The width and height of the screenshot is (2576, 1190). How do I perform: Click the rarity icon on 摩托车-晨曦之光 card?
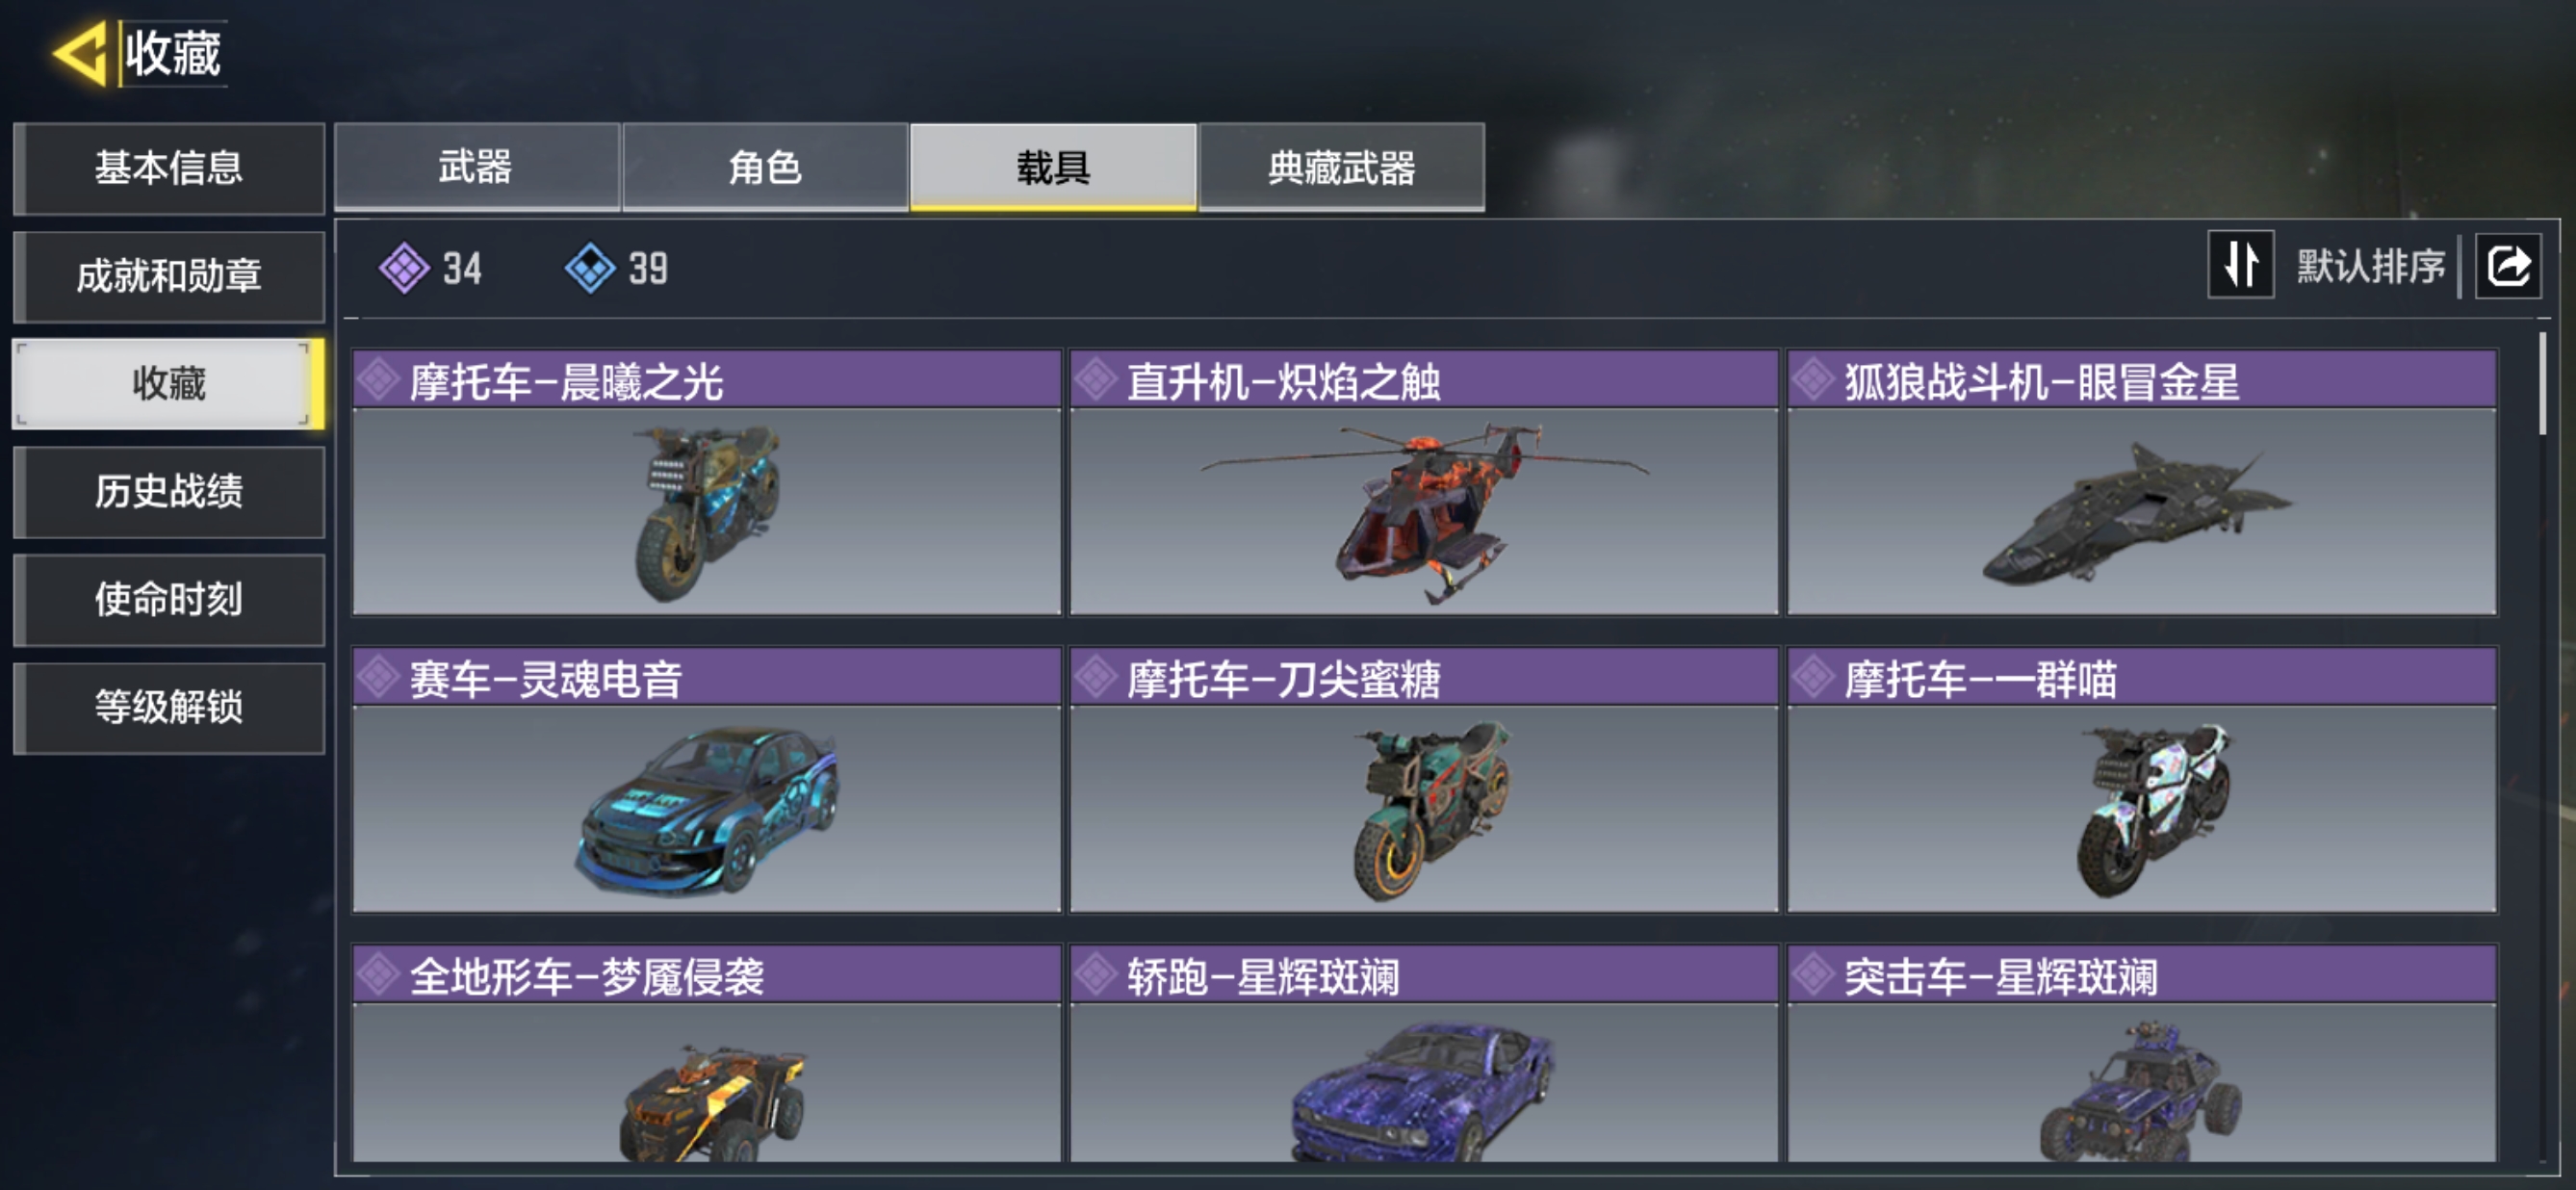[380, 381]
